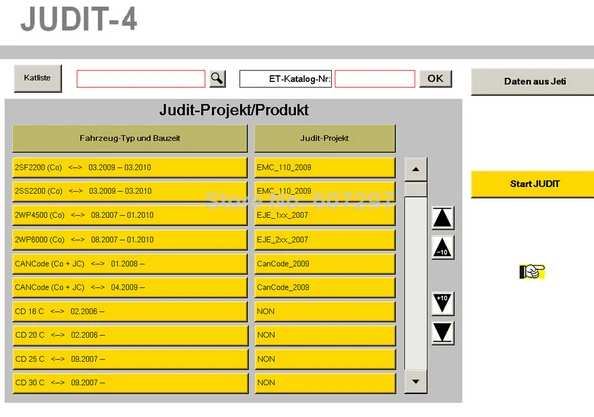The width and height of the screenshot is (594, 417).
Task: Select project EJE_1xx_2007
Action: pyautogui.click(x=325, y=215)
